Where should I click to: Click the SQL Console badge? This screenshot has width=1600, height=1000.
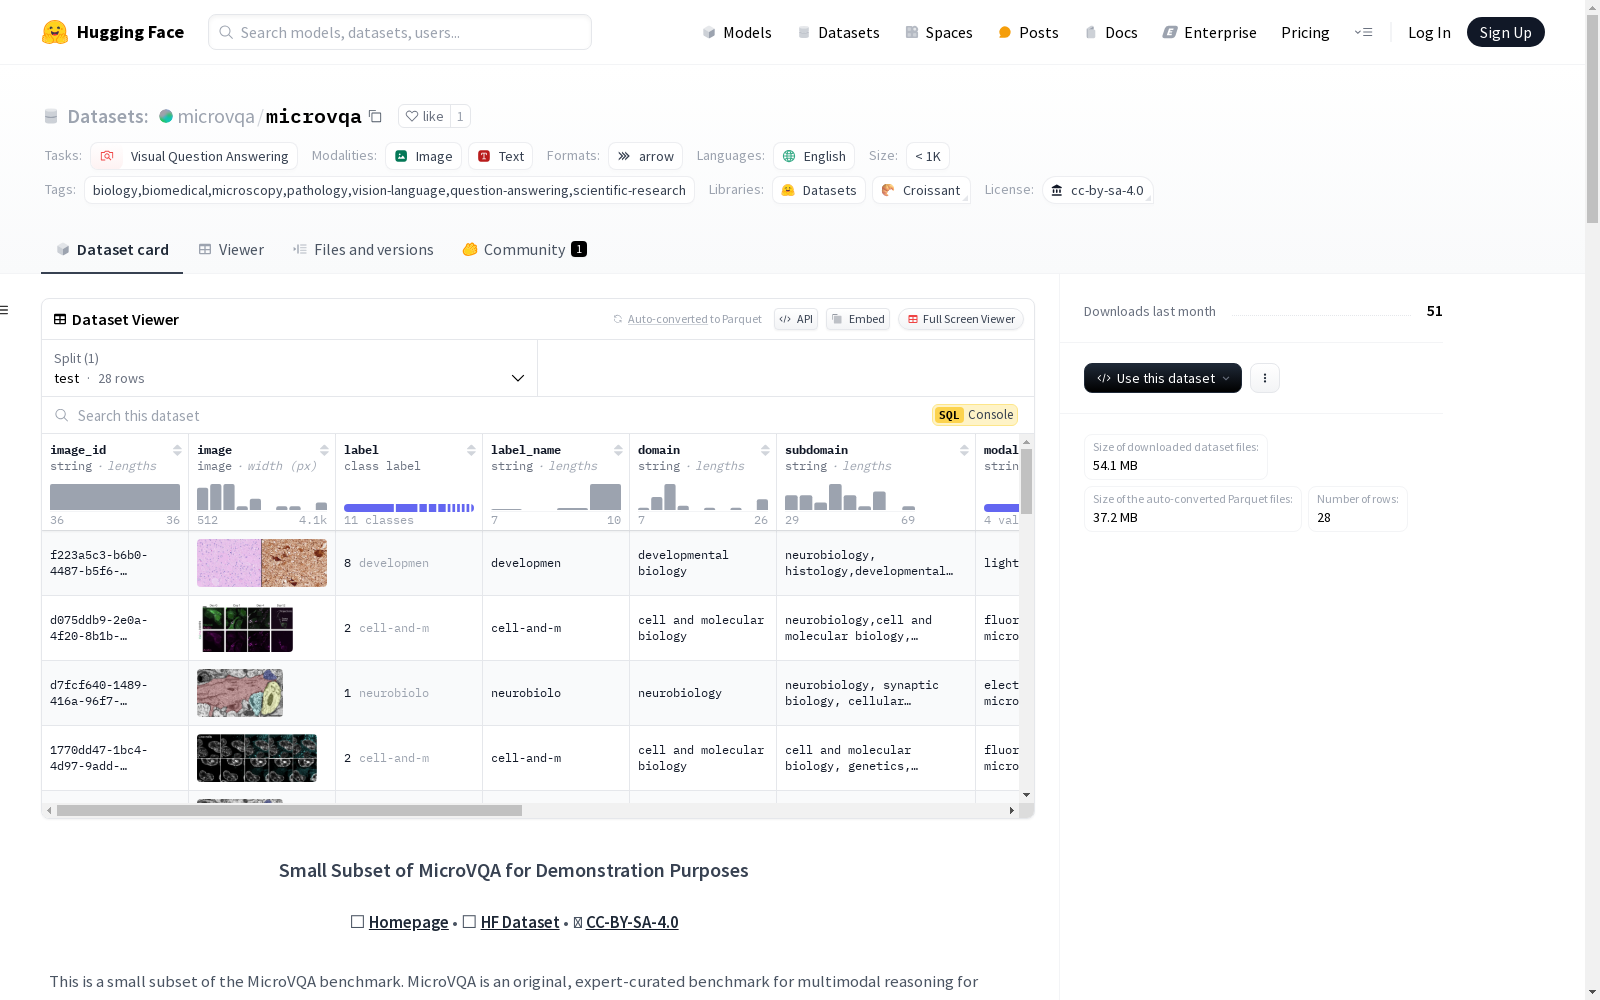(x=975, y=415)
